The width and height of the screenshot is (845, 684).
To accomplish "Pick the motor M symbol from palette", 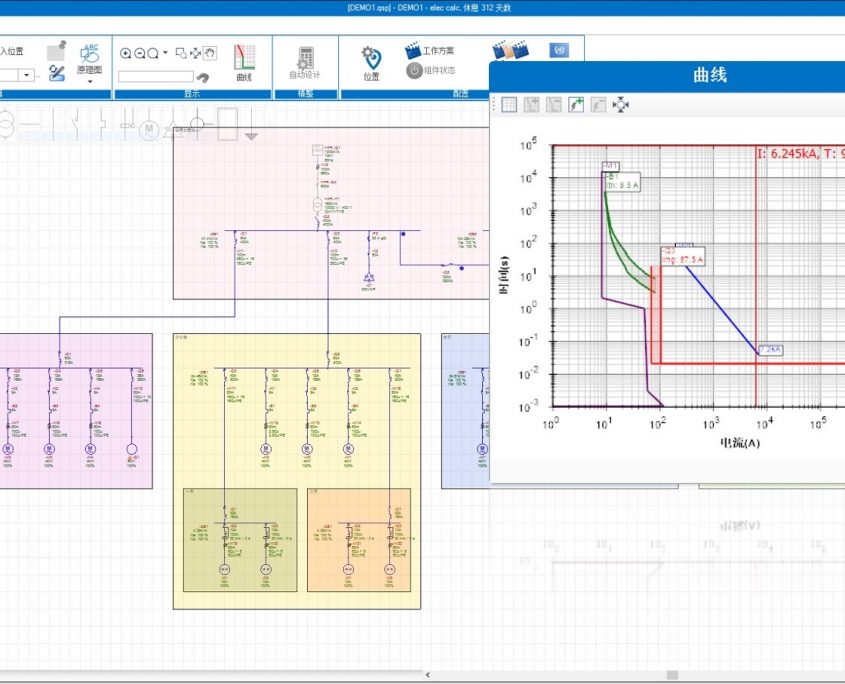I will tap(149, 129).
